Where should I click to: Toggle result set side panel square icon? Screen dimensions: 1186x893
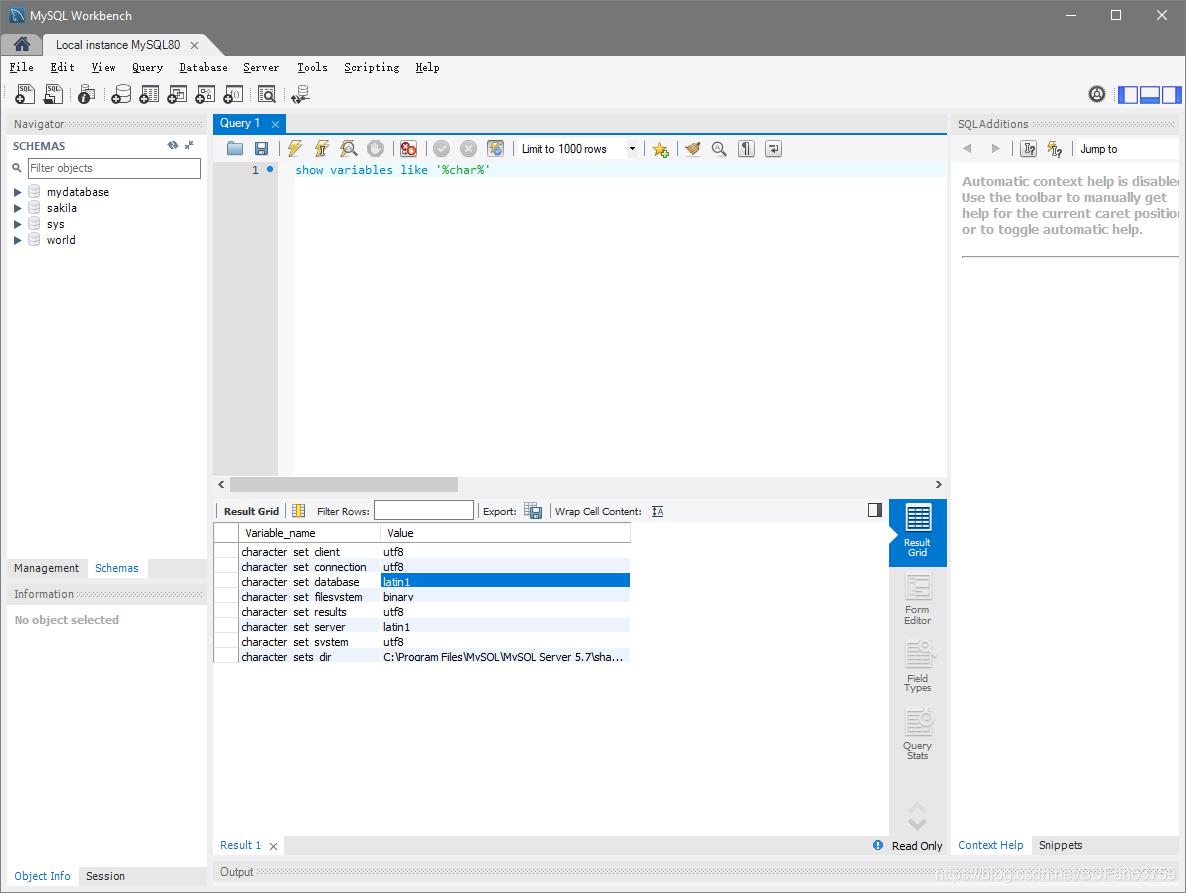tap(875, 510)
